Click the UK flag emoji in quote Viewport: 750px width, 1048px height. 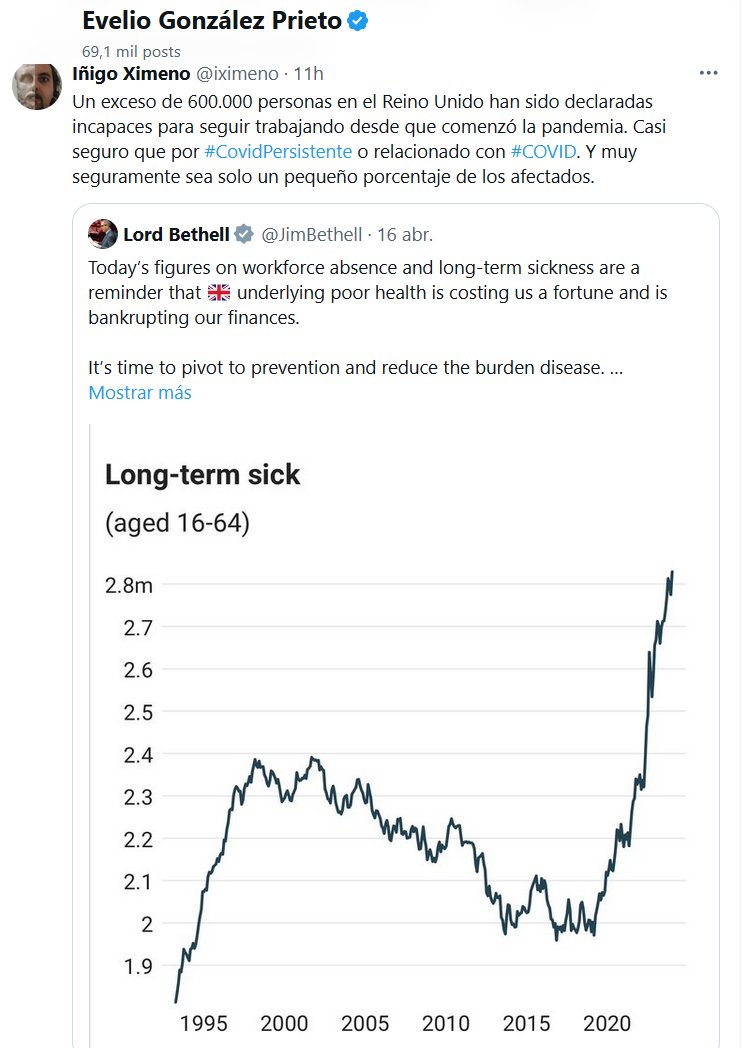pos(218,294)
